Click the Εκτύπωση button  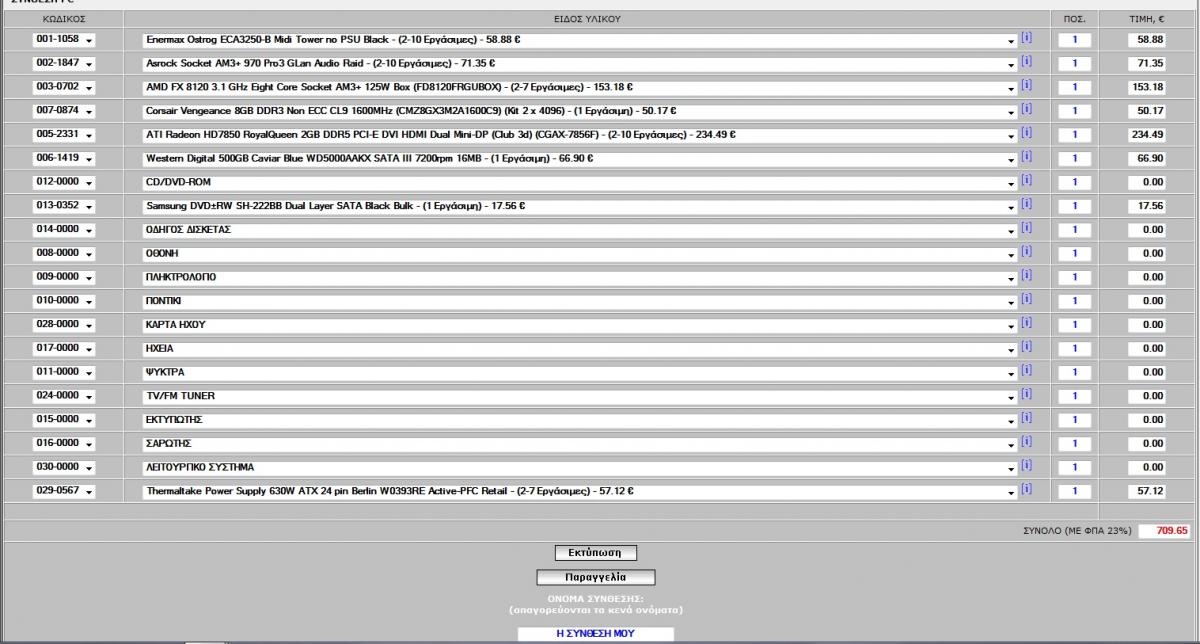point(595,552)
